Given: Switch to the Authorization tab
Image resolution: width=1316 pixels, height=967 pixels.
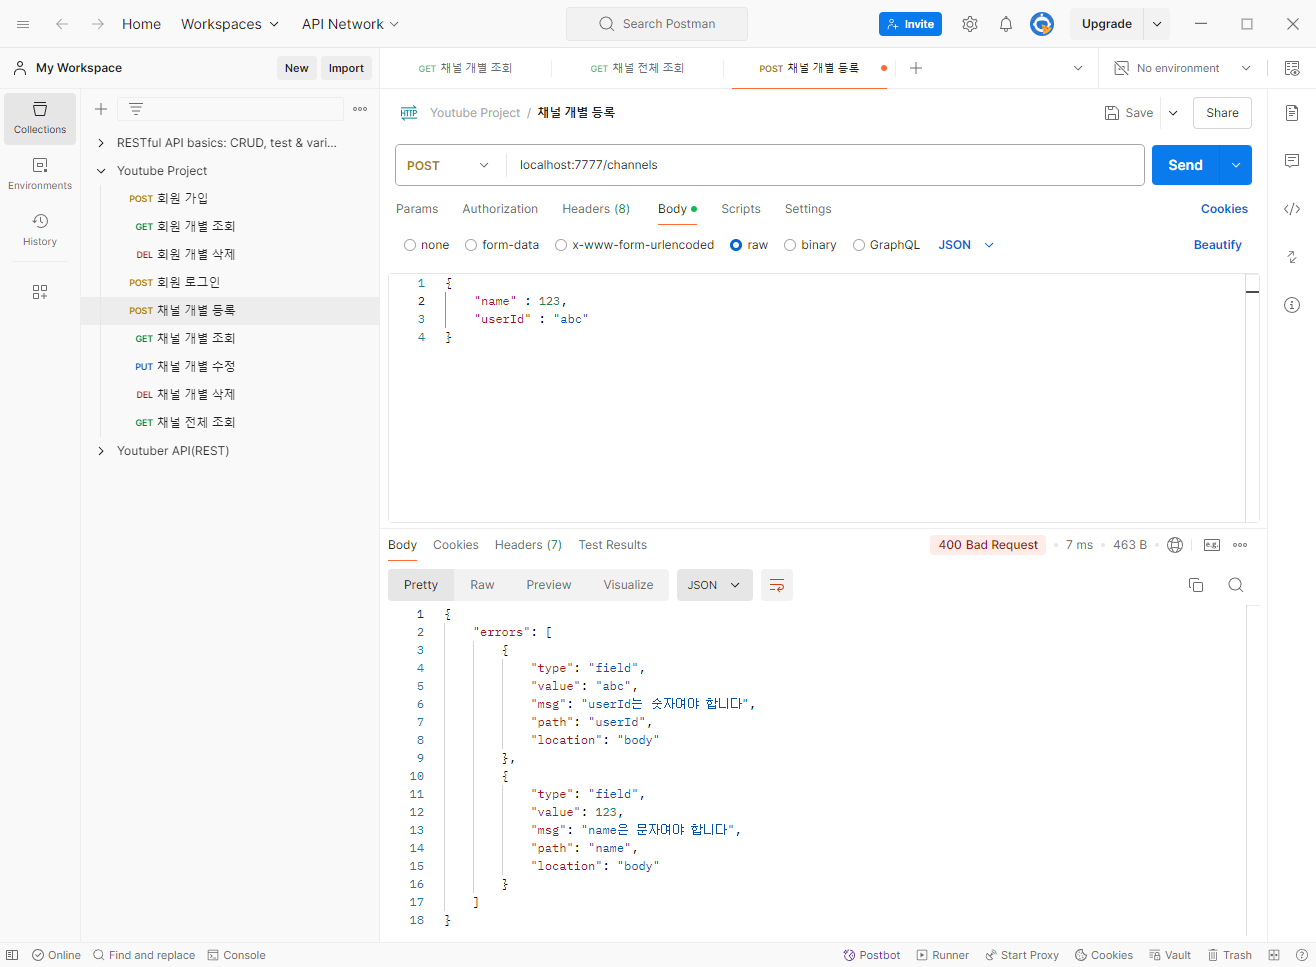Looking at the screenshot, I should coord(500,209).
